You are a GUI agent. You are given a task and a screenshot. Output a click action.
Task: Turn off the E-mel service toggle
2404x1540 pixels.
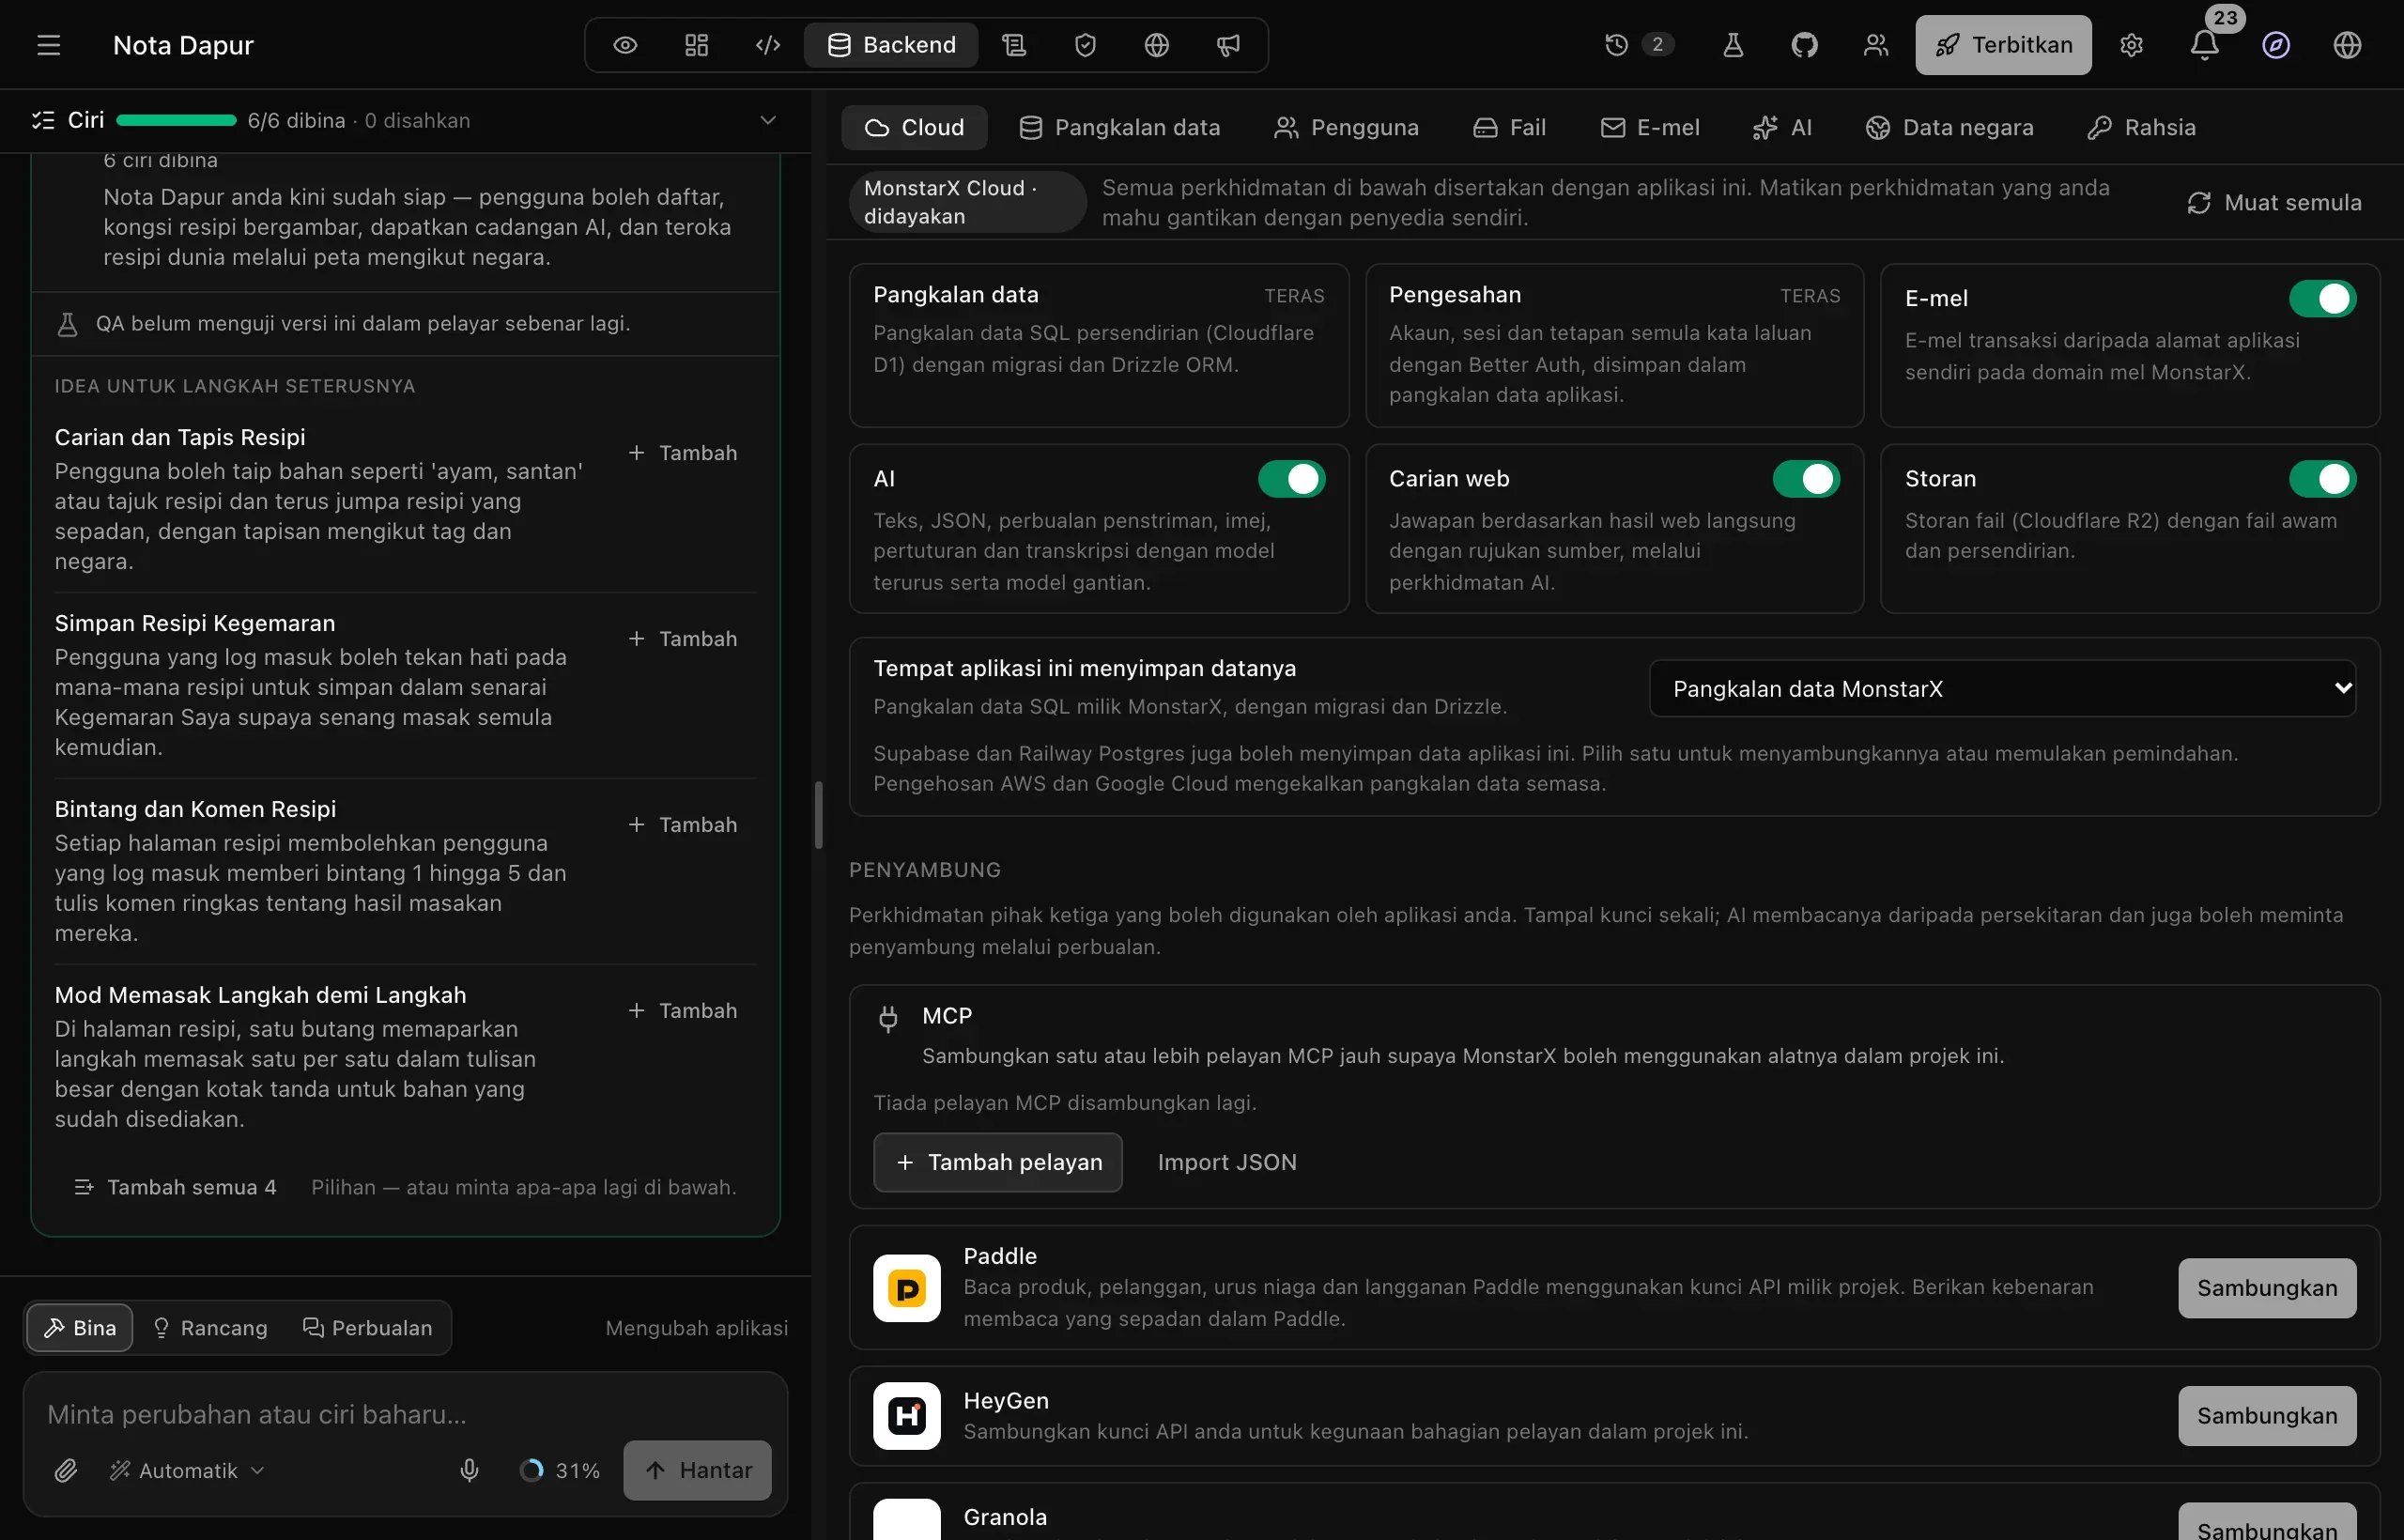[2322, 298]
